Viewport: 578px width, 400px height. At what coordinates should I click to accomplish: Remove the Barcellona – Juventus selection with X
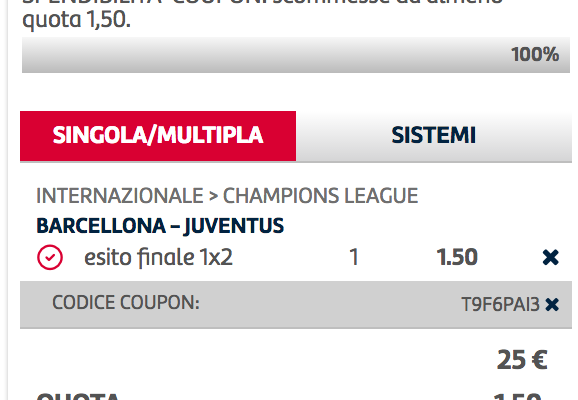(551, 257)
